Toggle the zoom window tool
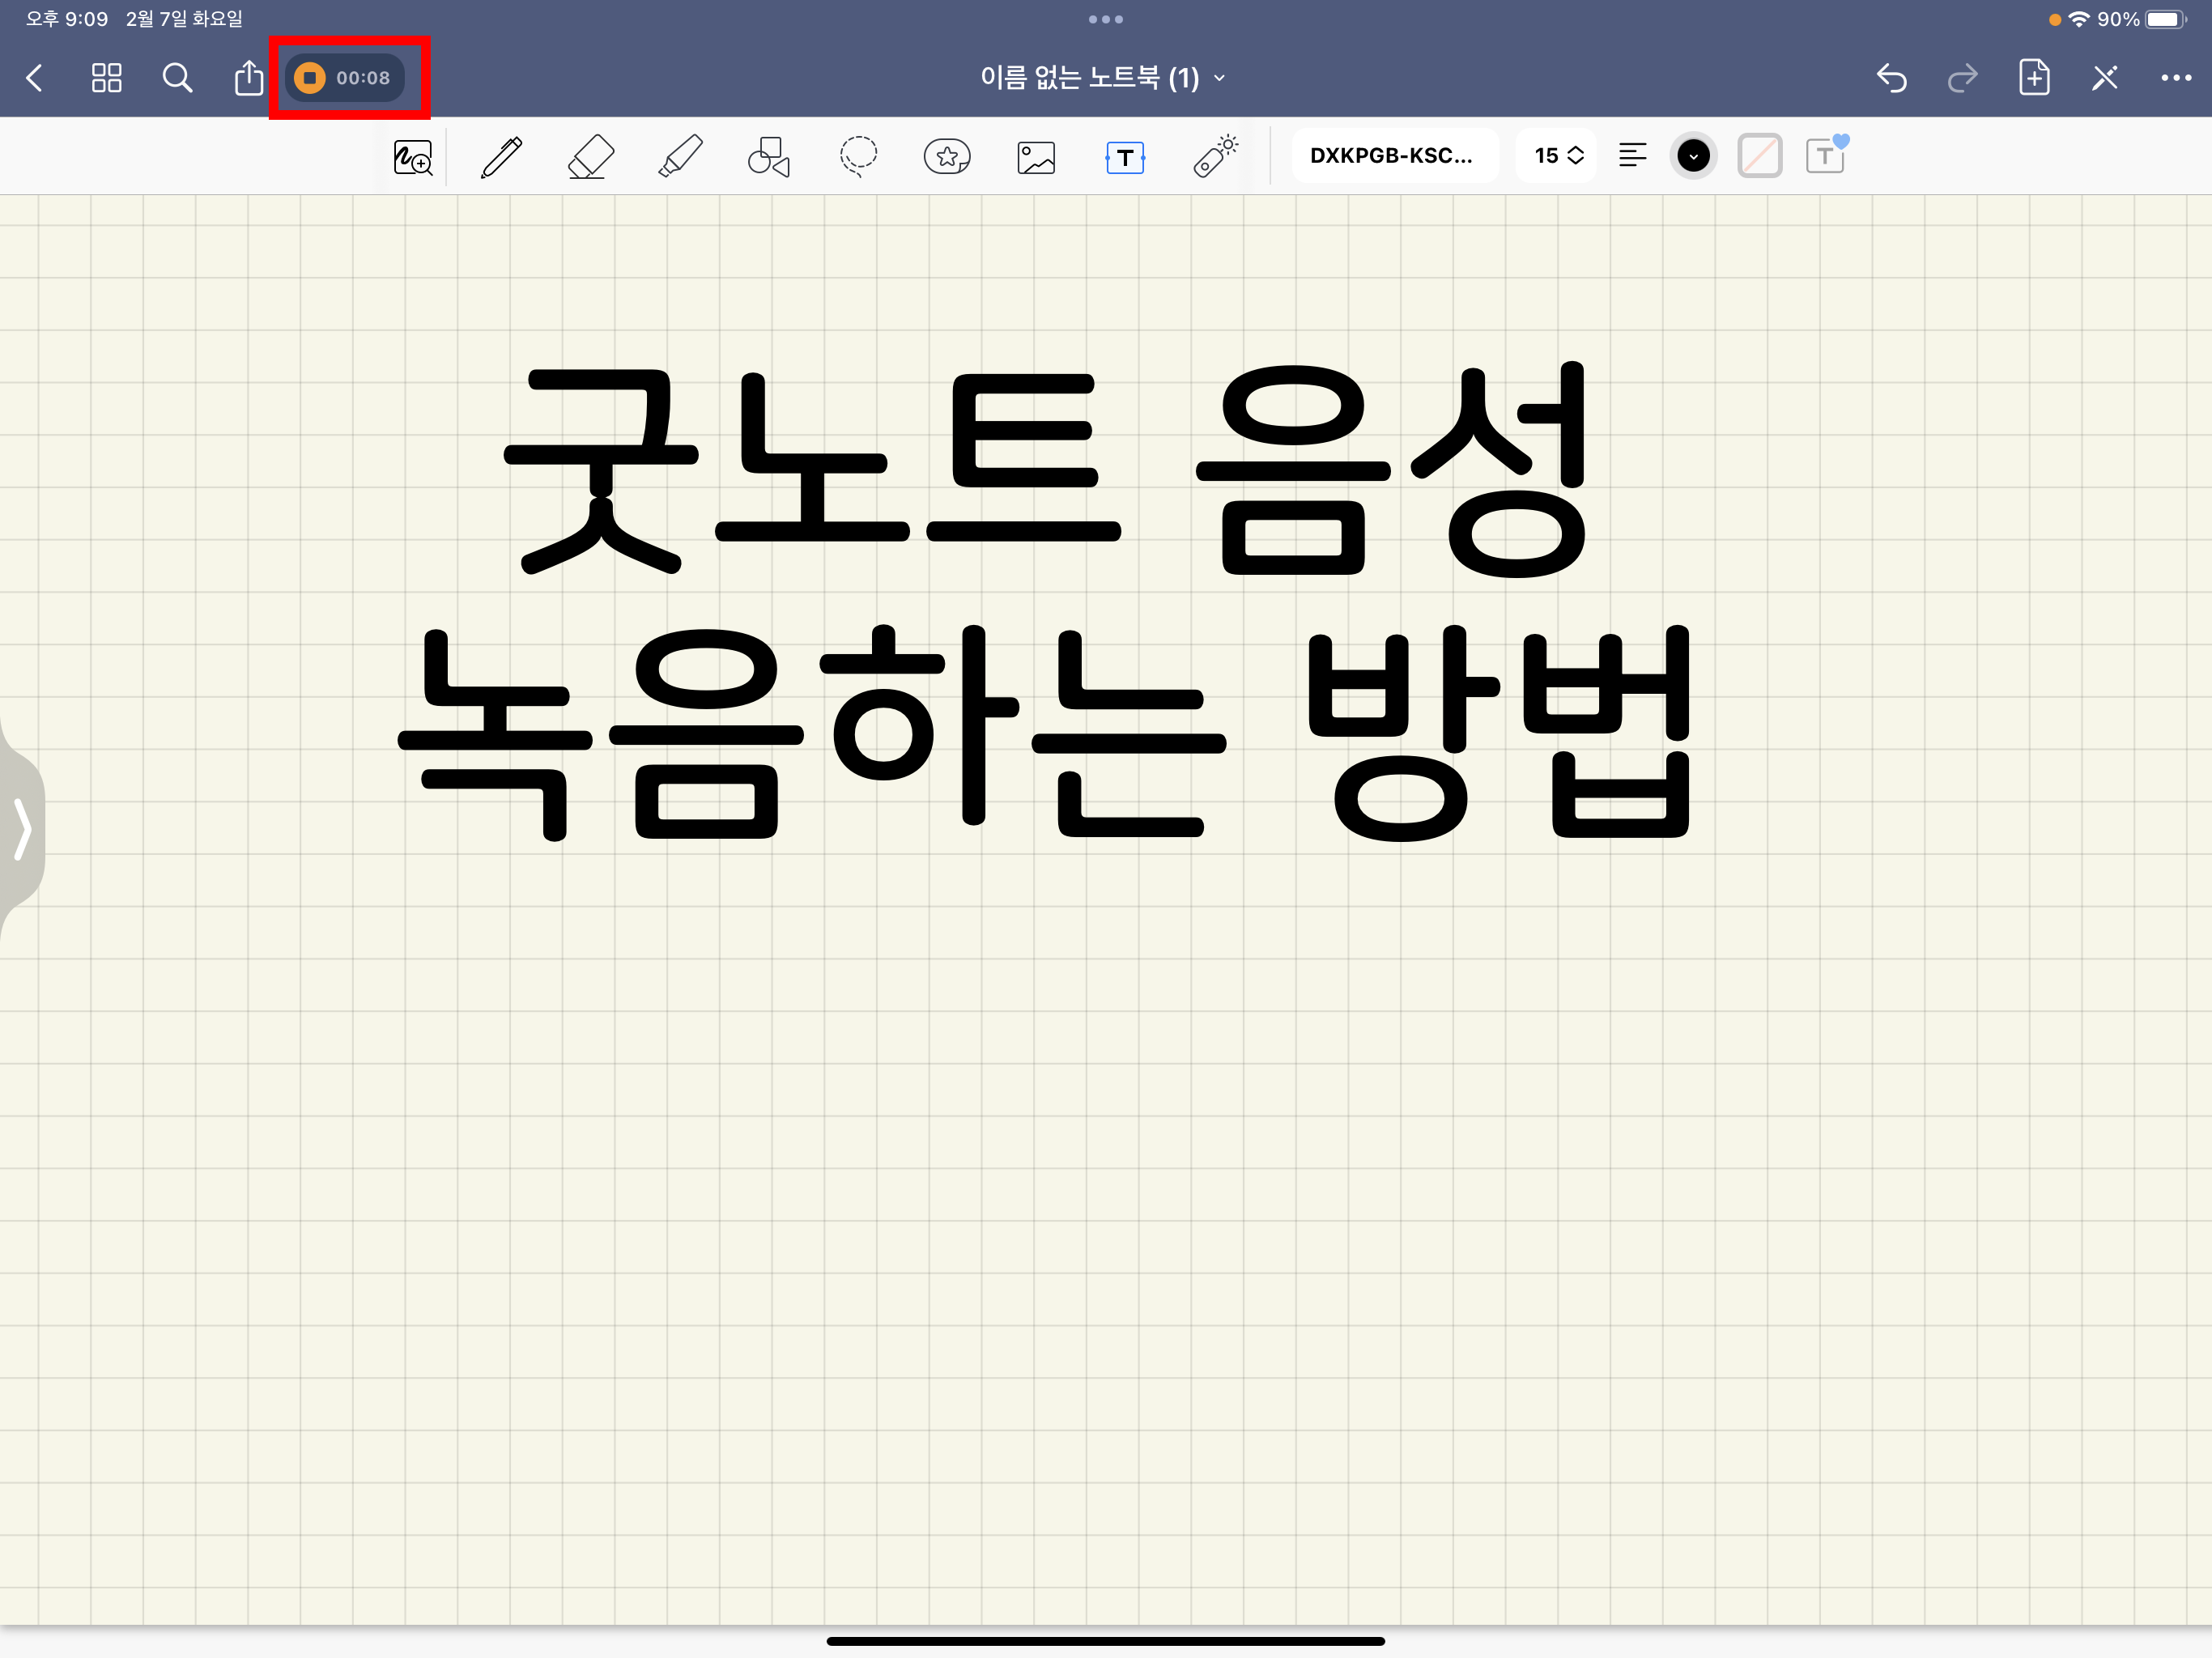Screen dimensions: 2212x1658 [x=413, y=157]
